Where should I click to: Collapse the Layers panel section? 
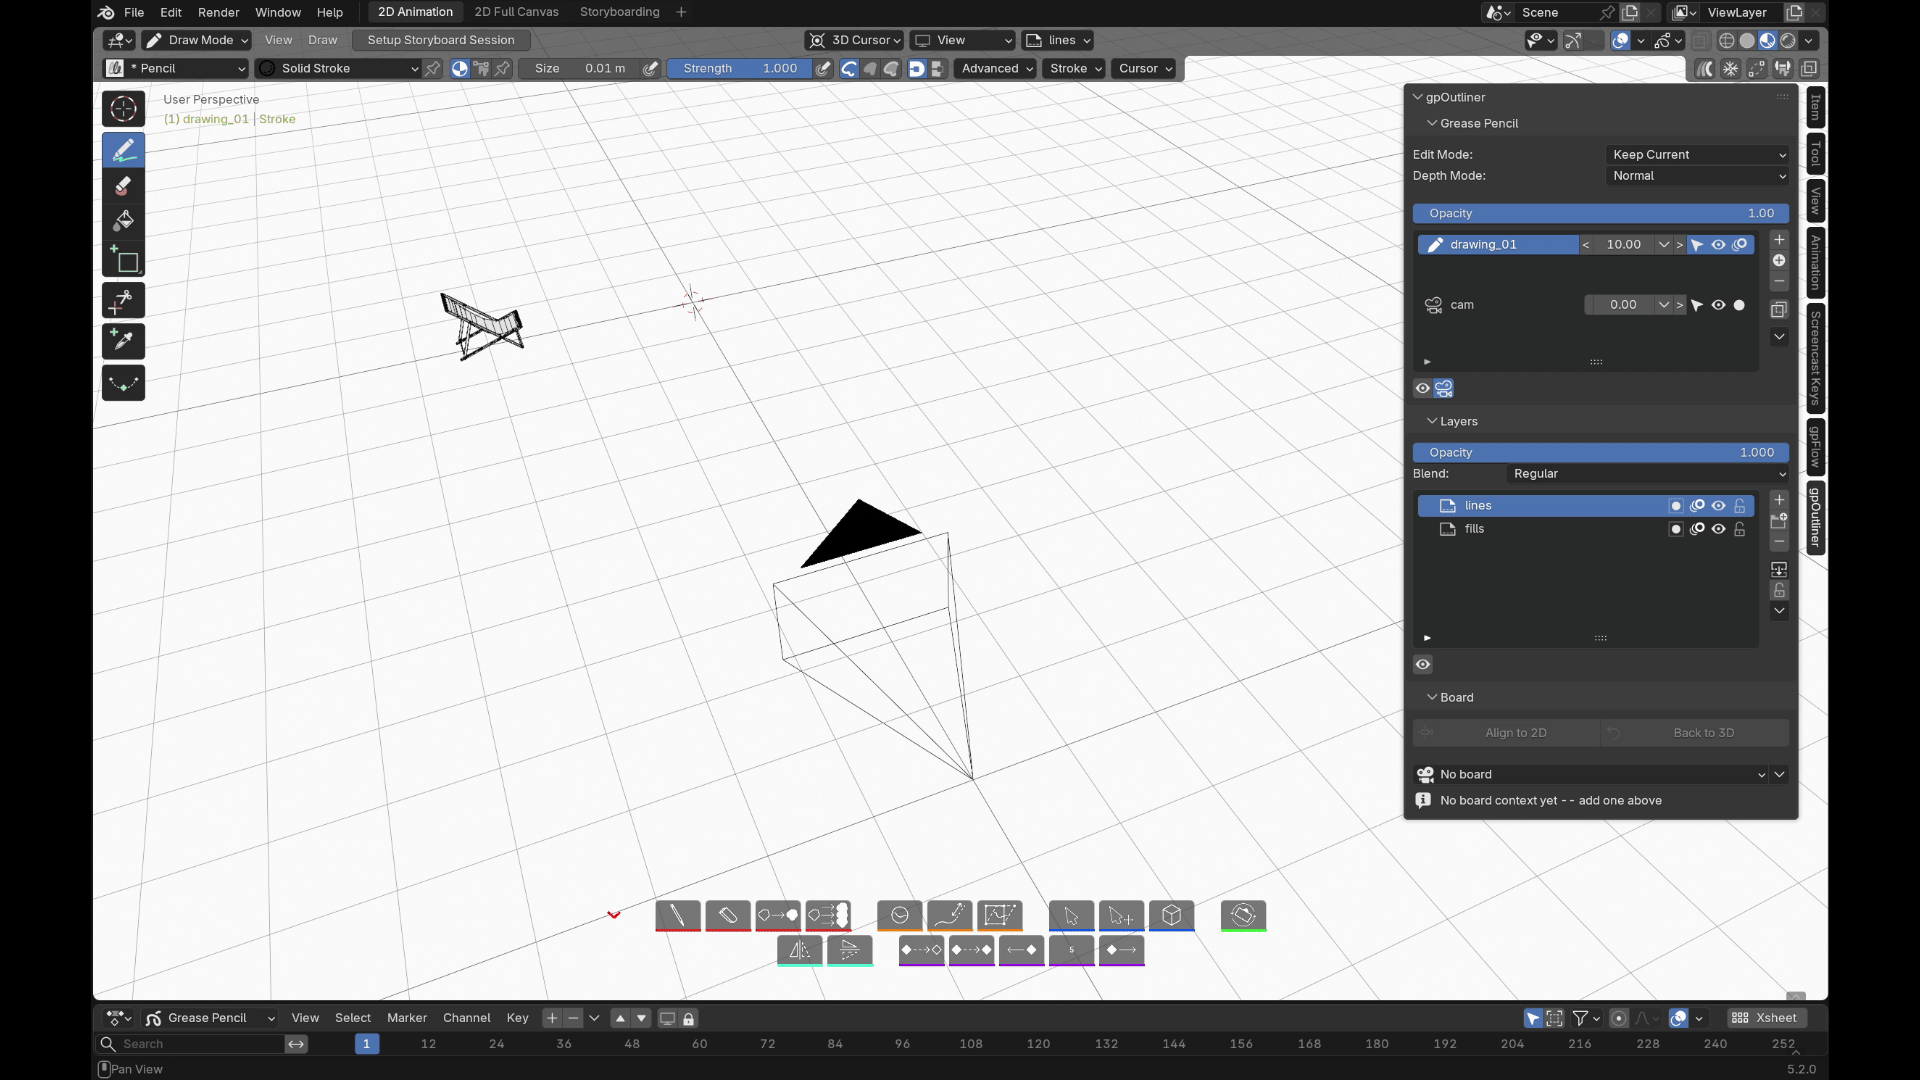point(1458,421)
